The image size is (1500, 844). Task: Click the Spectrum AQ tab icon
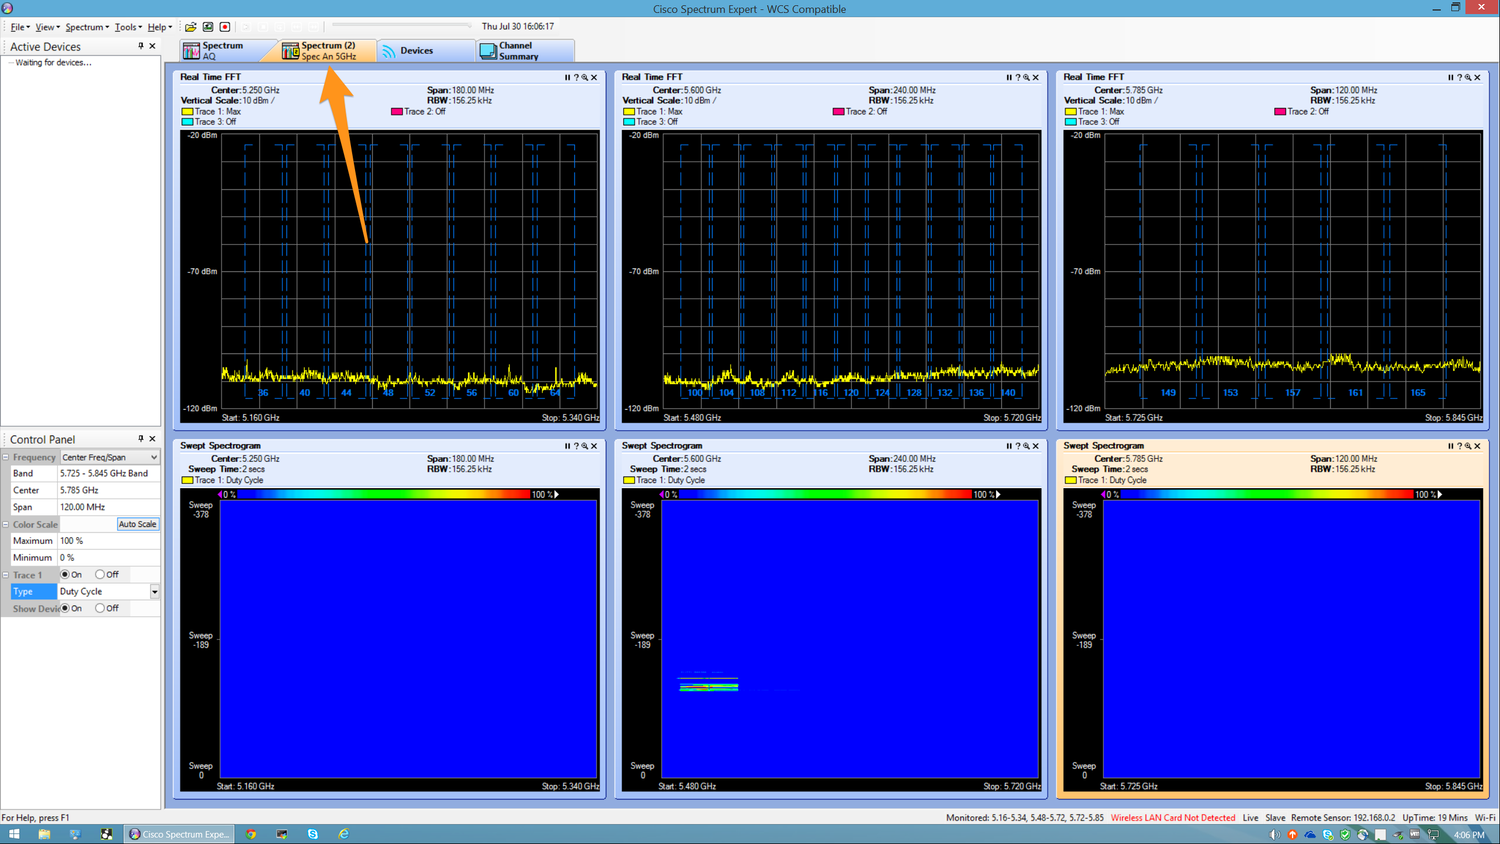[x=191, y=50]
